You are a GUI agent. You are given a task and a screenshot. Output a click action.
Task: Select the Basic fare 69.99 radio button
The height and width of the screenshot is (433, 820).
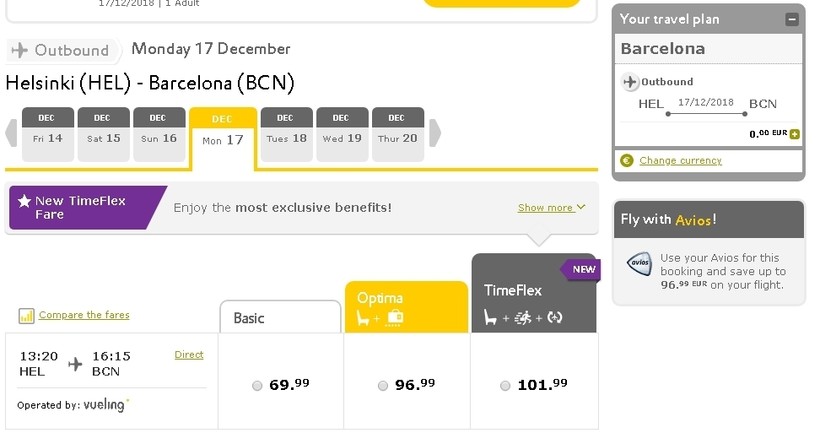258,385
